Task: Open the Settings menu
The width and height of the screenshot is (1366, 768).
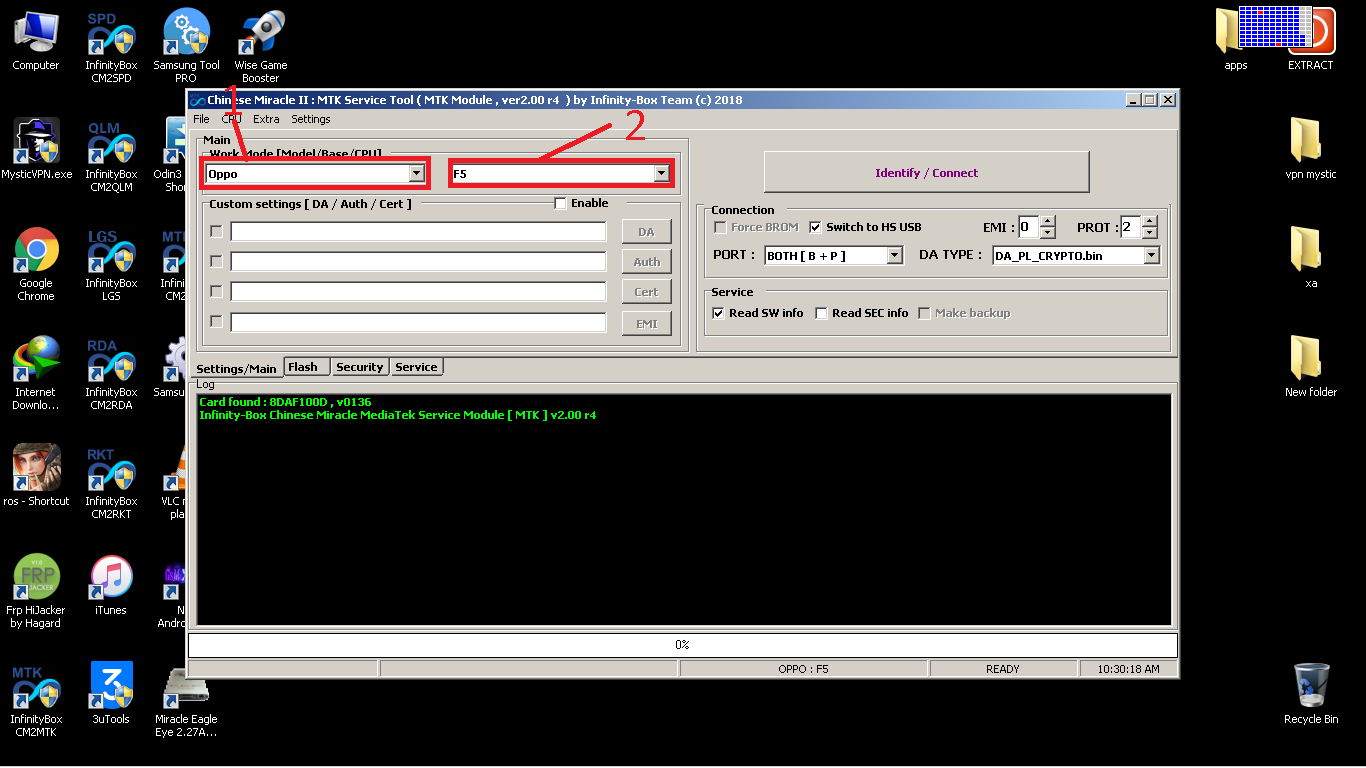Action: click(310, 119)
